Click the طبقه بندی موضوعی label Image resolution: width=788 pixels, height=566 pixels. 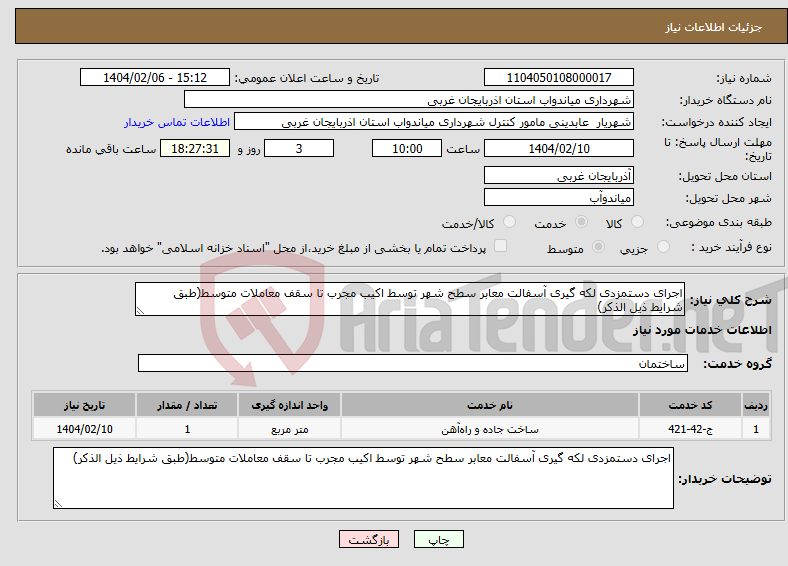click(719, 222)
